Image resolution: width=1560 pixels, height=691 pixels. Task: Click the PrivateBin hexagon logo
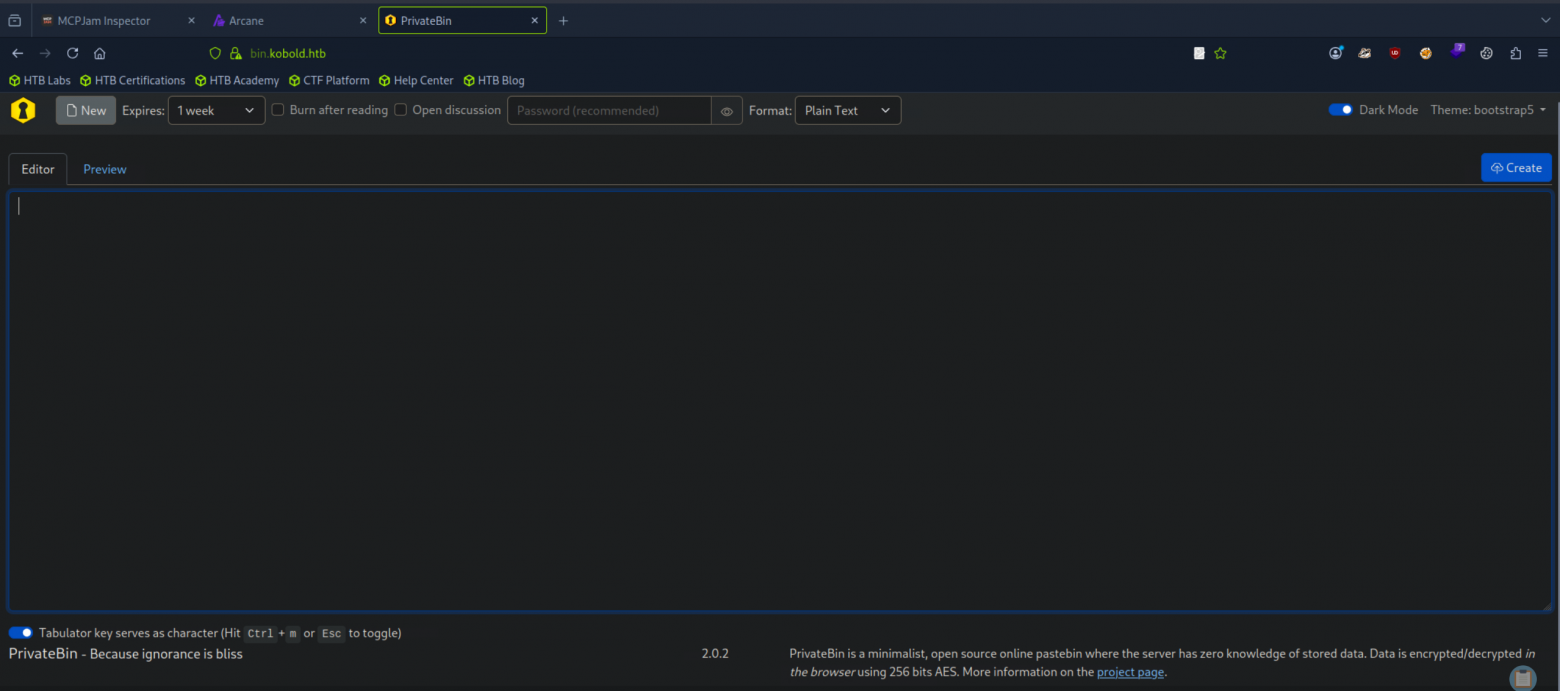22,110
